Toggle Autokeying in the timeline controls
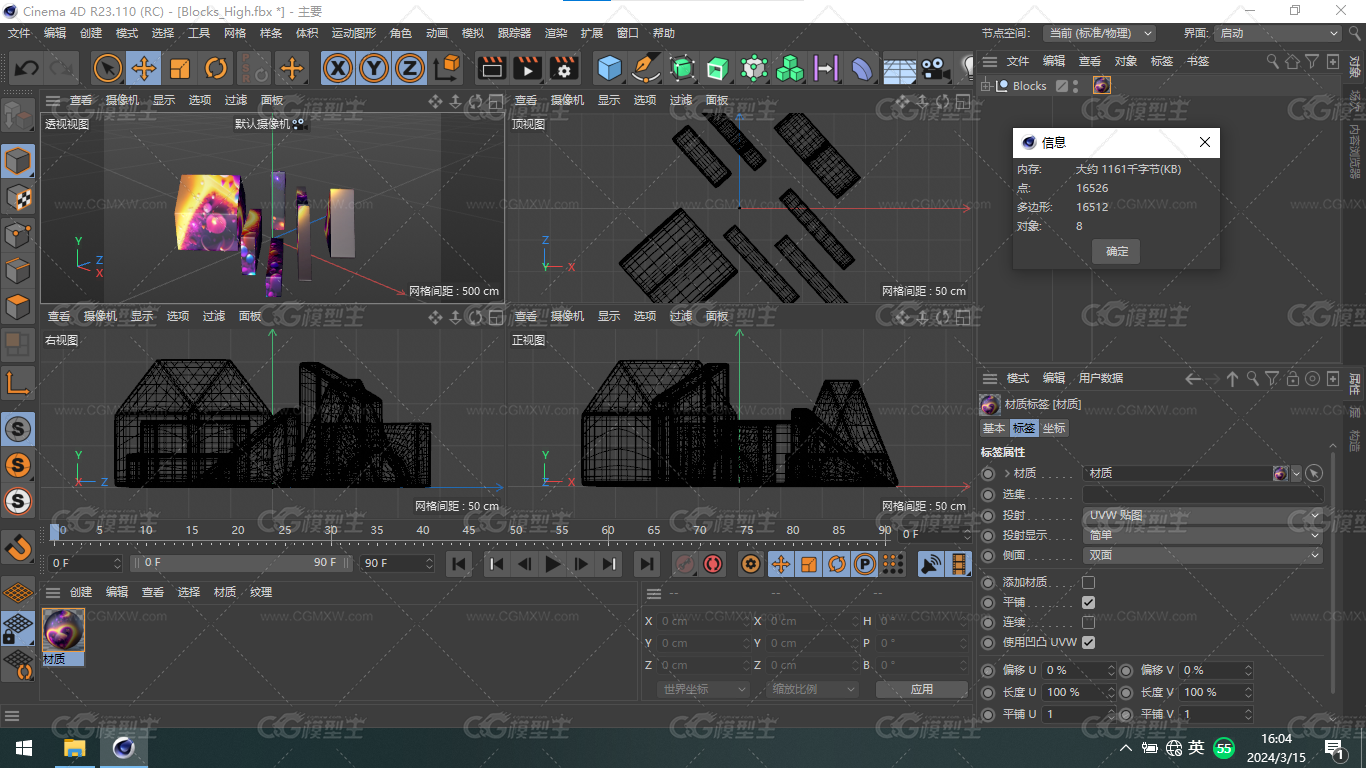 (x=713, y=564)
